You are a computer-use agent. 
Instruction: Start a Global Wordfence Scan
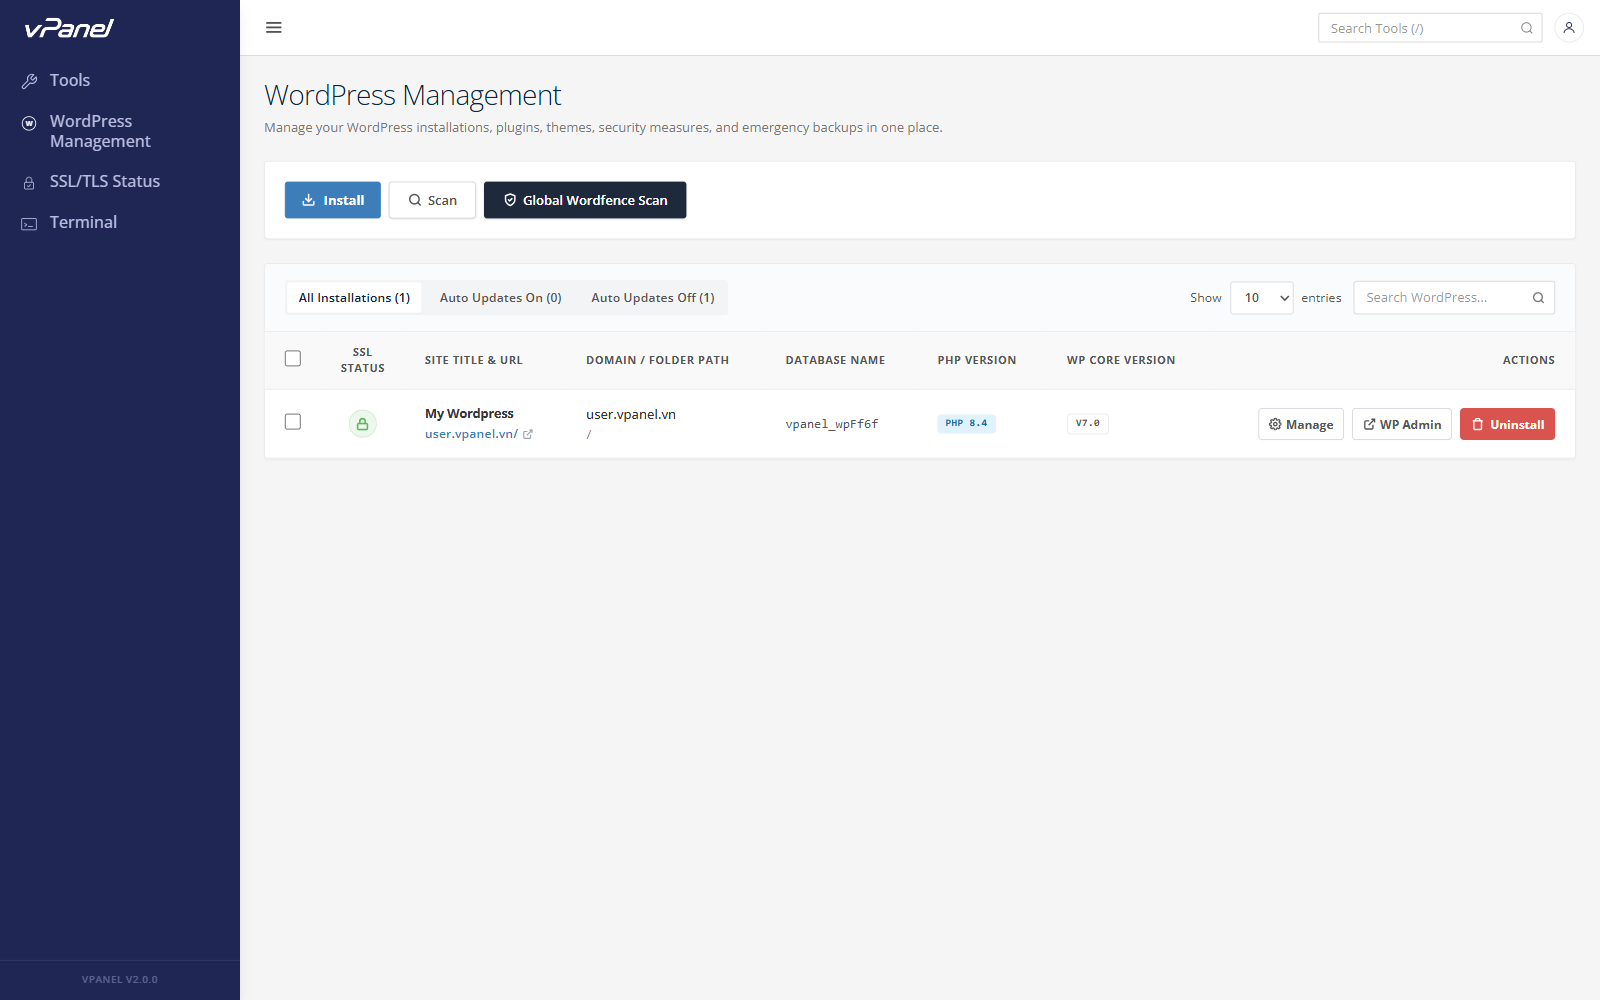[585, 200]
